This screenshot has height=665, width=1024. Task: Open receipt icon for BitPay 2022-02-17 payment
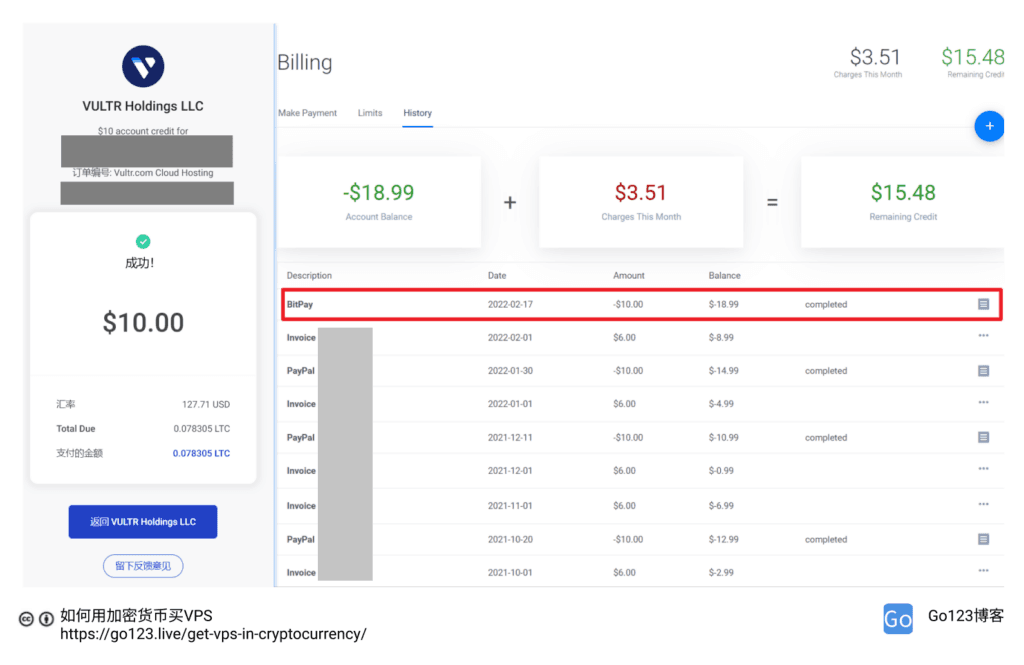pos(983,304)
